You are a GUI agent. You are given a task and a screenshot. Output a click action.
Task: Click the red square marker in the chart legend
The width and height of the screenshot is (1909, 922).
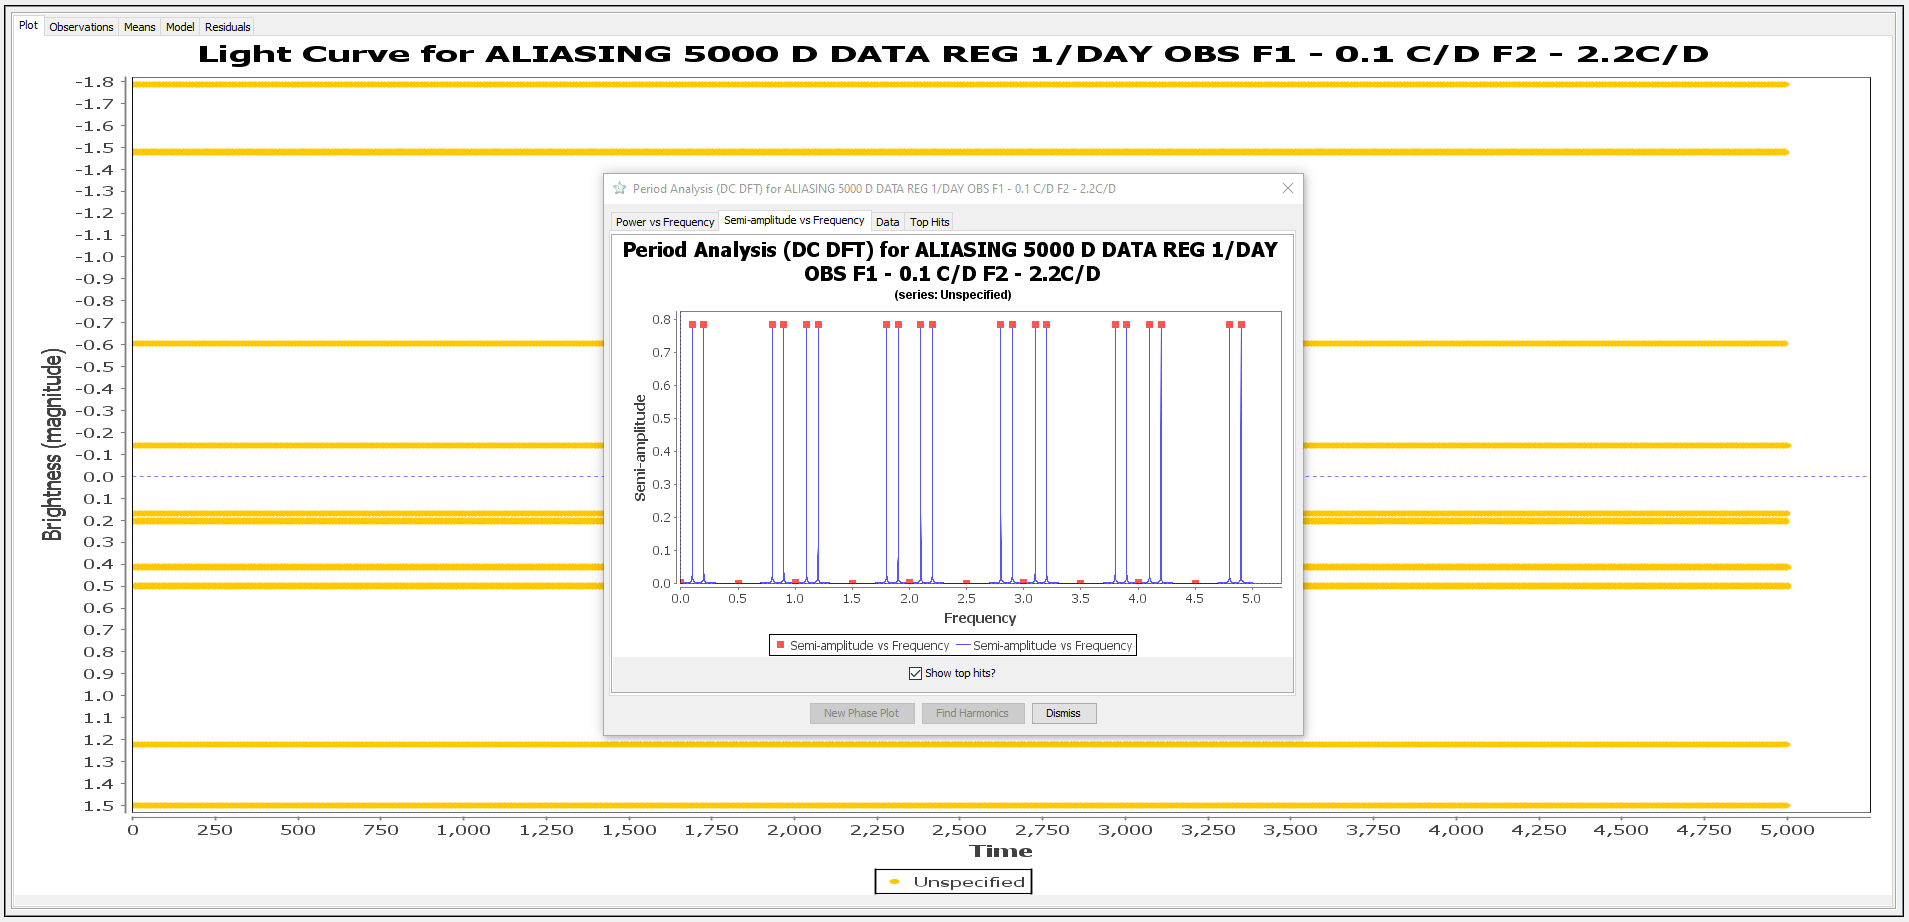[x=780, y=645]
